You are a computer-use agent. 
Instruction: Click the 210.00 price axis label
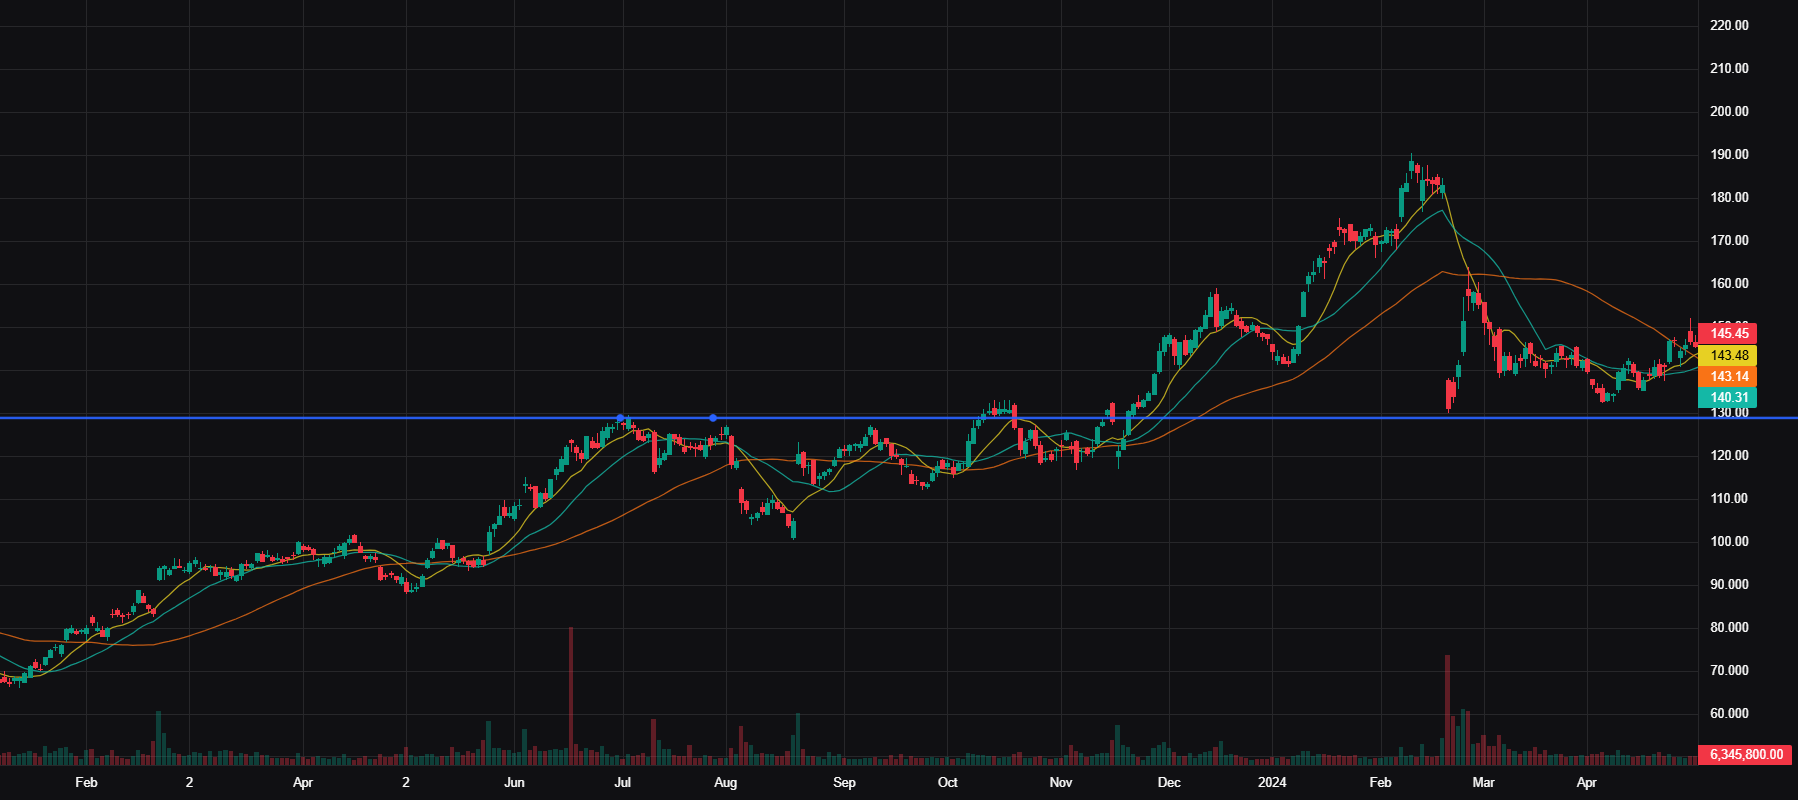pos(1729,68)
